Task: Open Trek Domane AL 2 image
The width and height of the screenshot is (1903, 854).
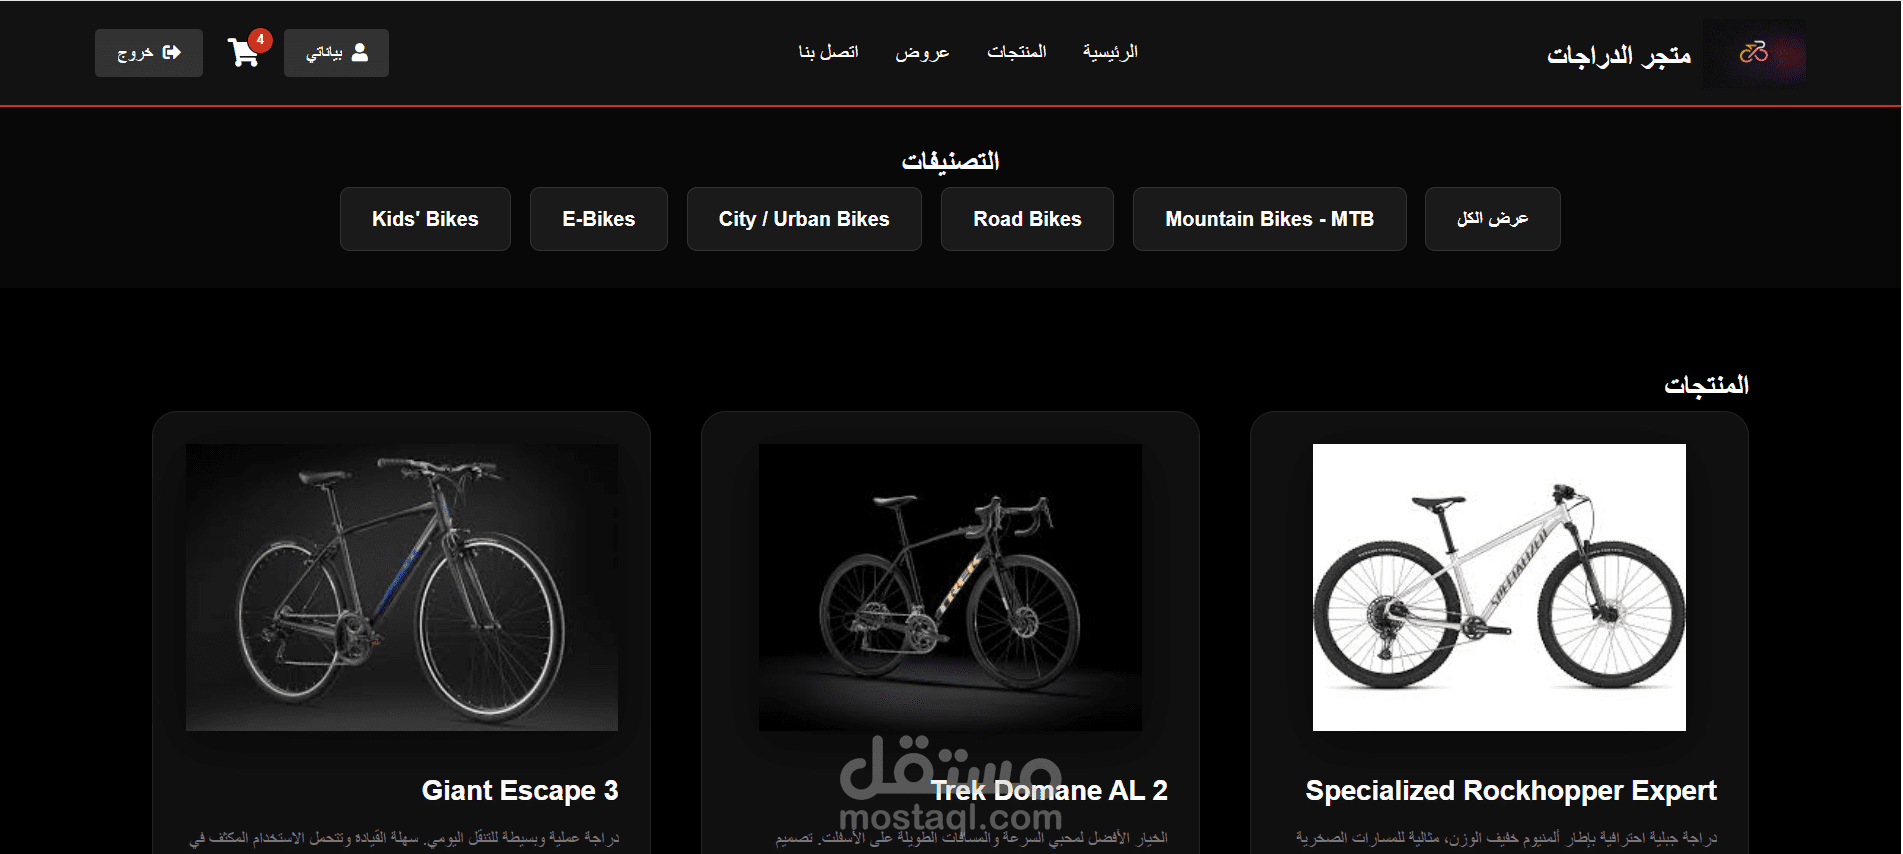Action: (x=950, y=587)
